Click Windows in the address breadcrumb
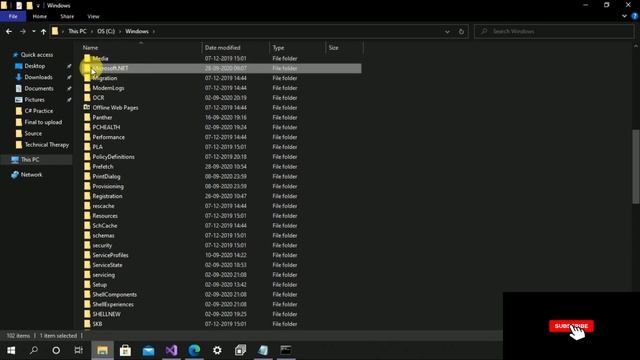The width and height of the screenshot is (640, 360). (137, 31)
